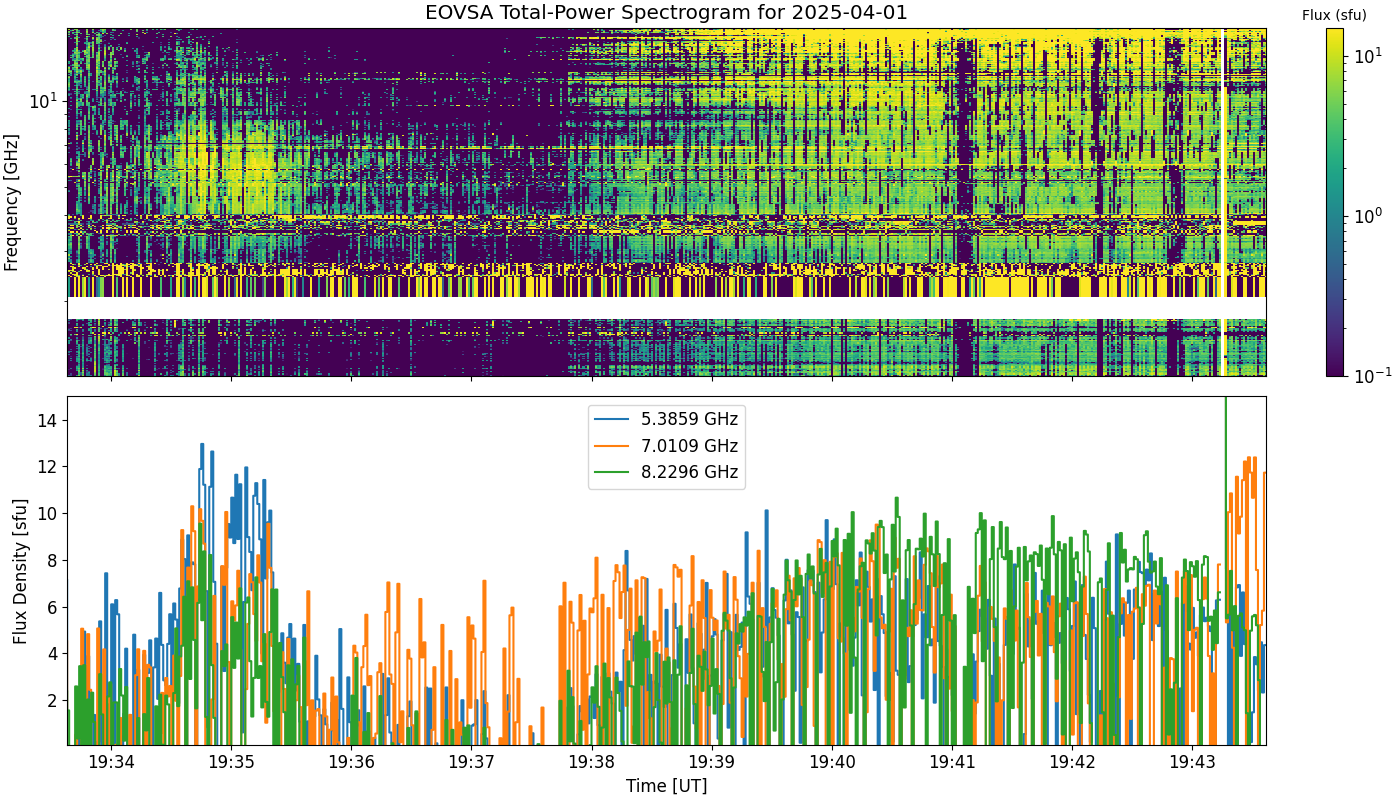This screenshot has width=1400, height=800.
Task: Click the blue peak near 19:35 in lightcurve
Action: 202,446
